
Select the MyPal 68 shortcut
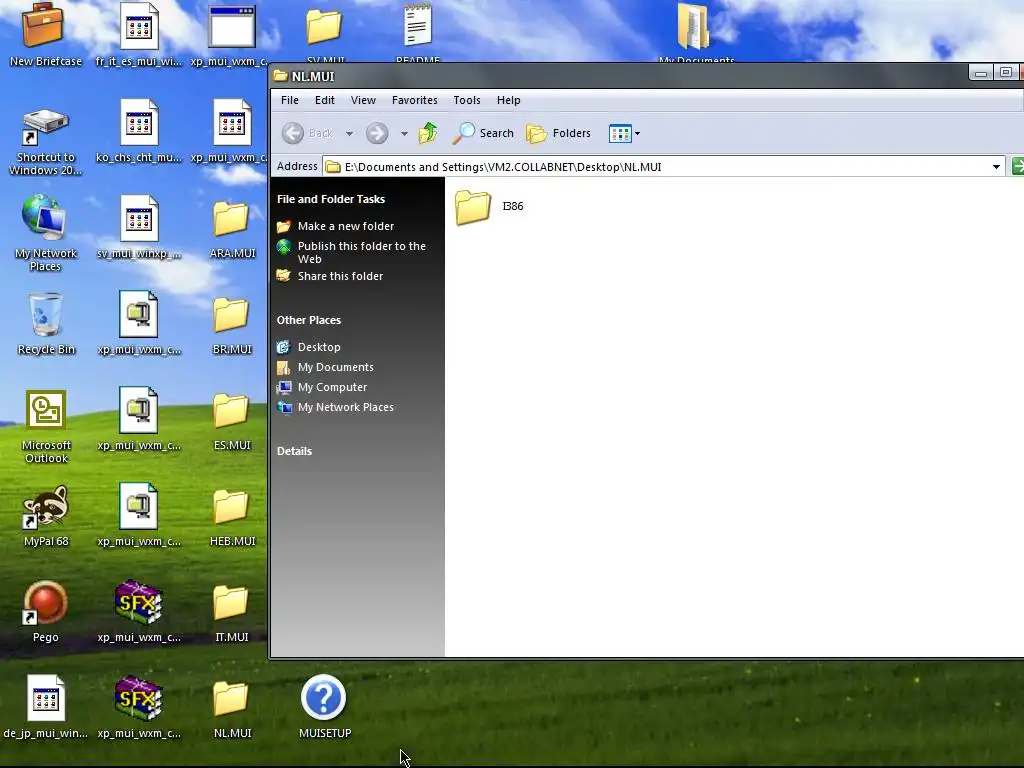click(x=45, y=515)
